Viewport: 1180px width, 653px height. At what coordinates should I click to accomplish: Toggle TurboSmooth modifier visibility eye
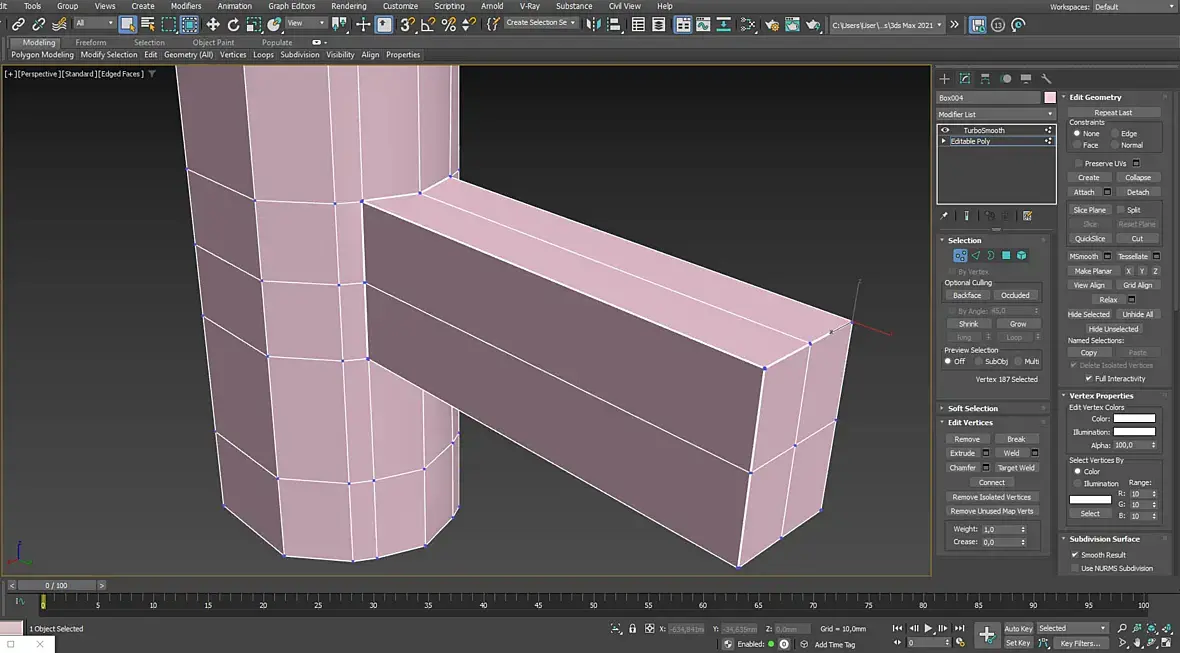(x=945, y=130)
